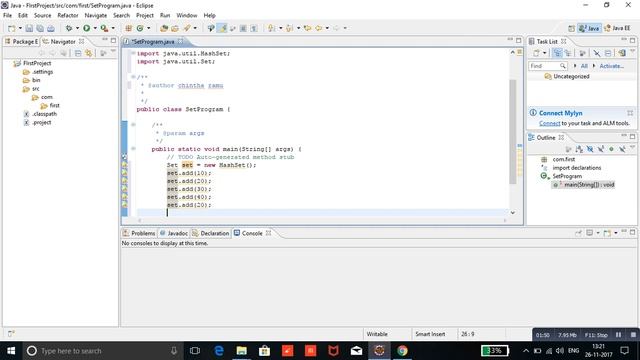
Task: Click the New Java Package icon
Action: point(129,28)
